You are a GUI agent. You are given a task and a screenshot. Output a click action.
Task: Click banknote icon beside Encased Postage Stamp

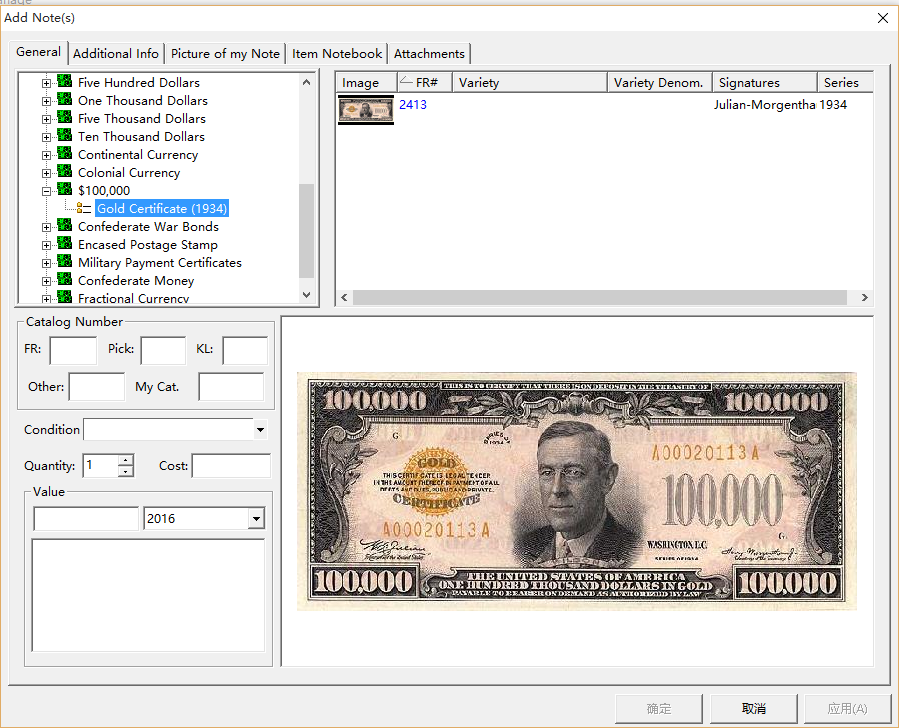[x=63, y=244]
